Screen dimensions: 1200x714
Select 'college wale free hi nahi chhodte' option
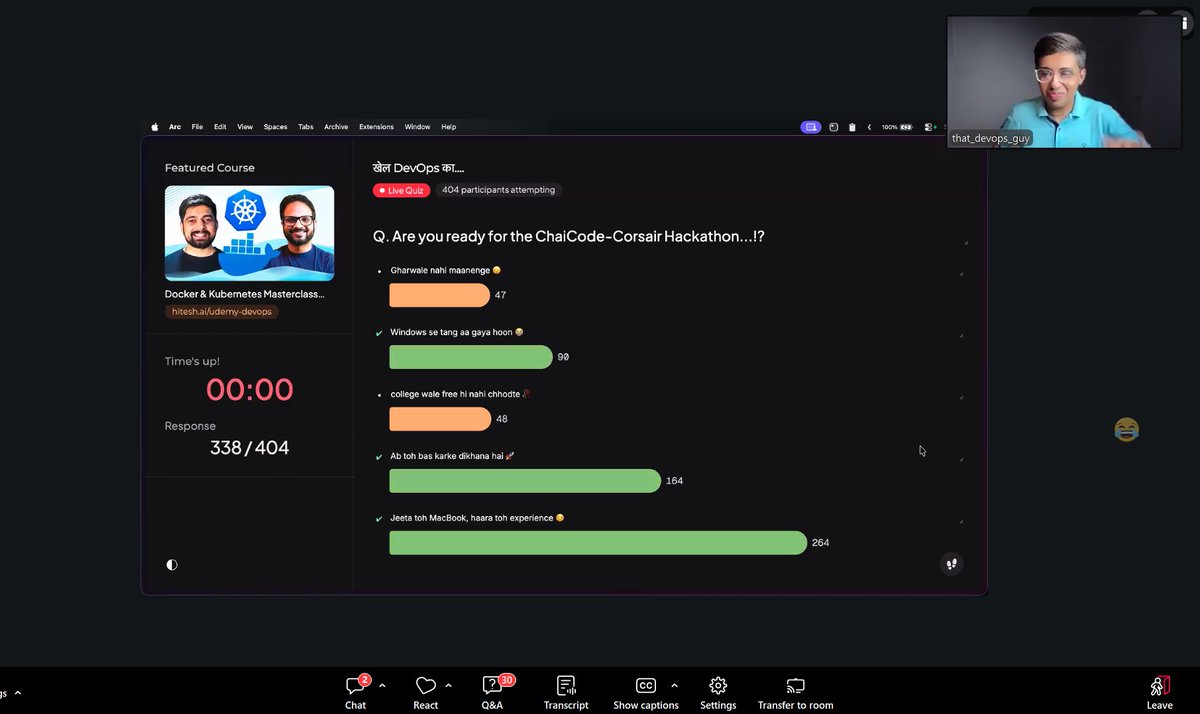tap(460, 394)
